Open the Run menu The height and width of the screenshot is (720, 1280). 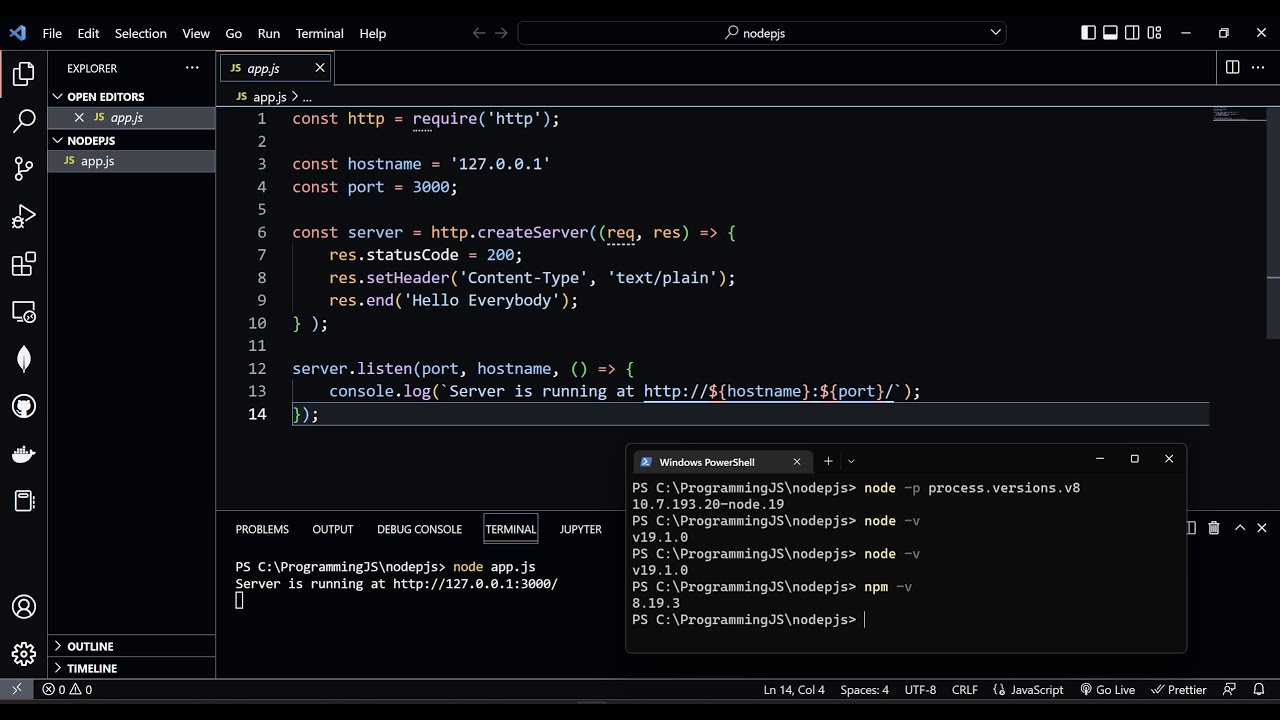point(268,33)
